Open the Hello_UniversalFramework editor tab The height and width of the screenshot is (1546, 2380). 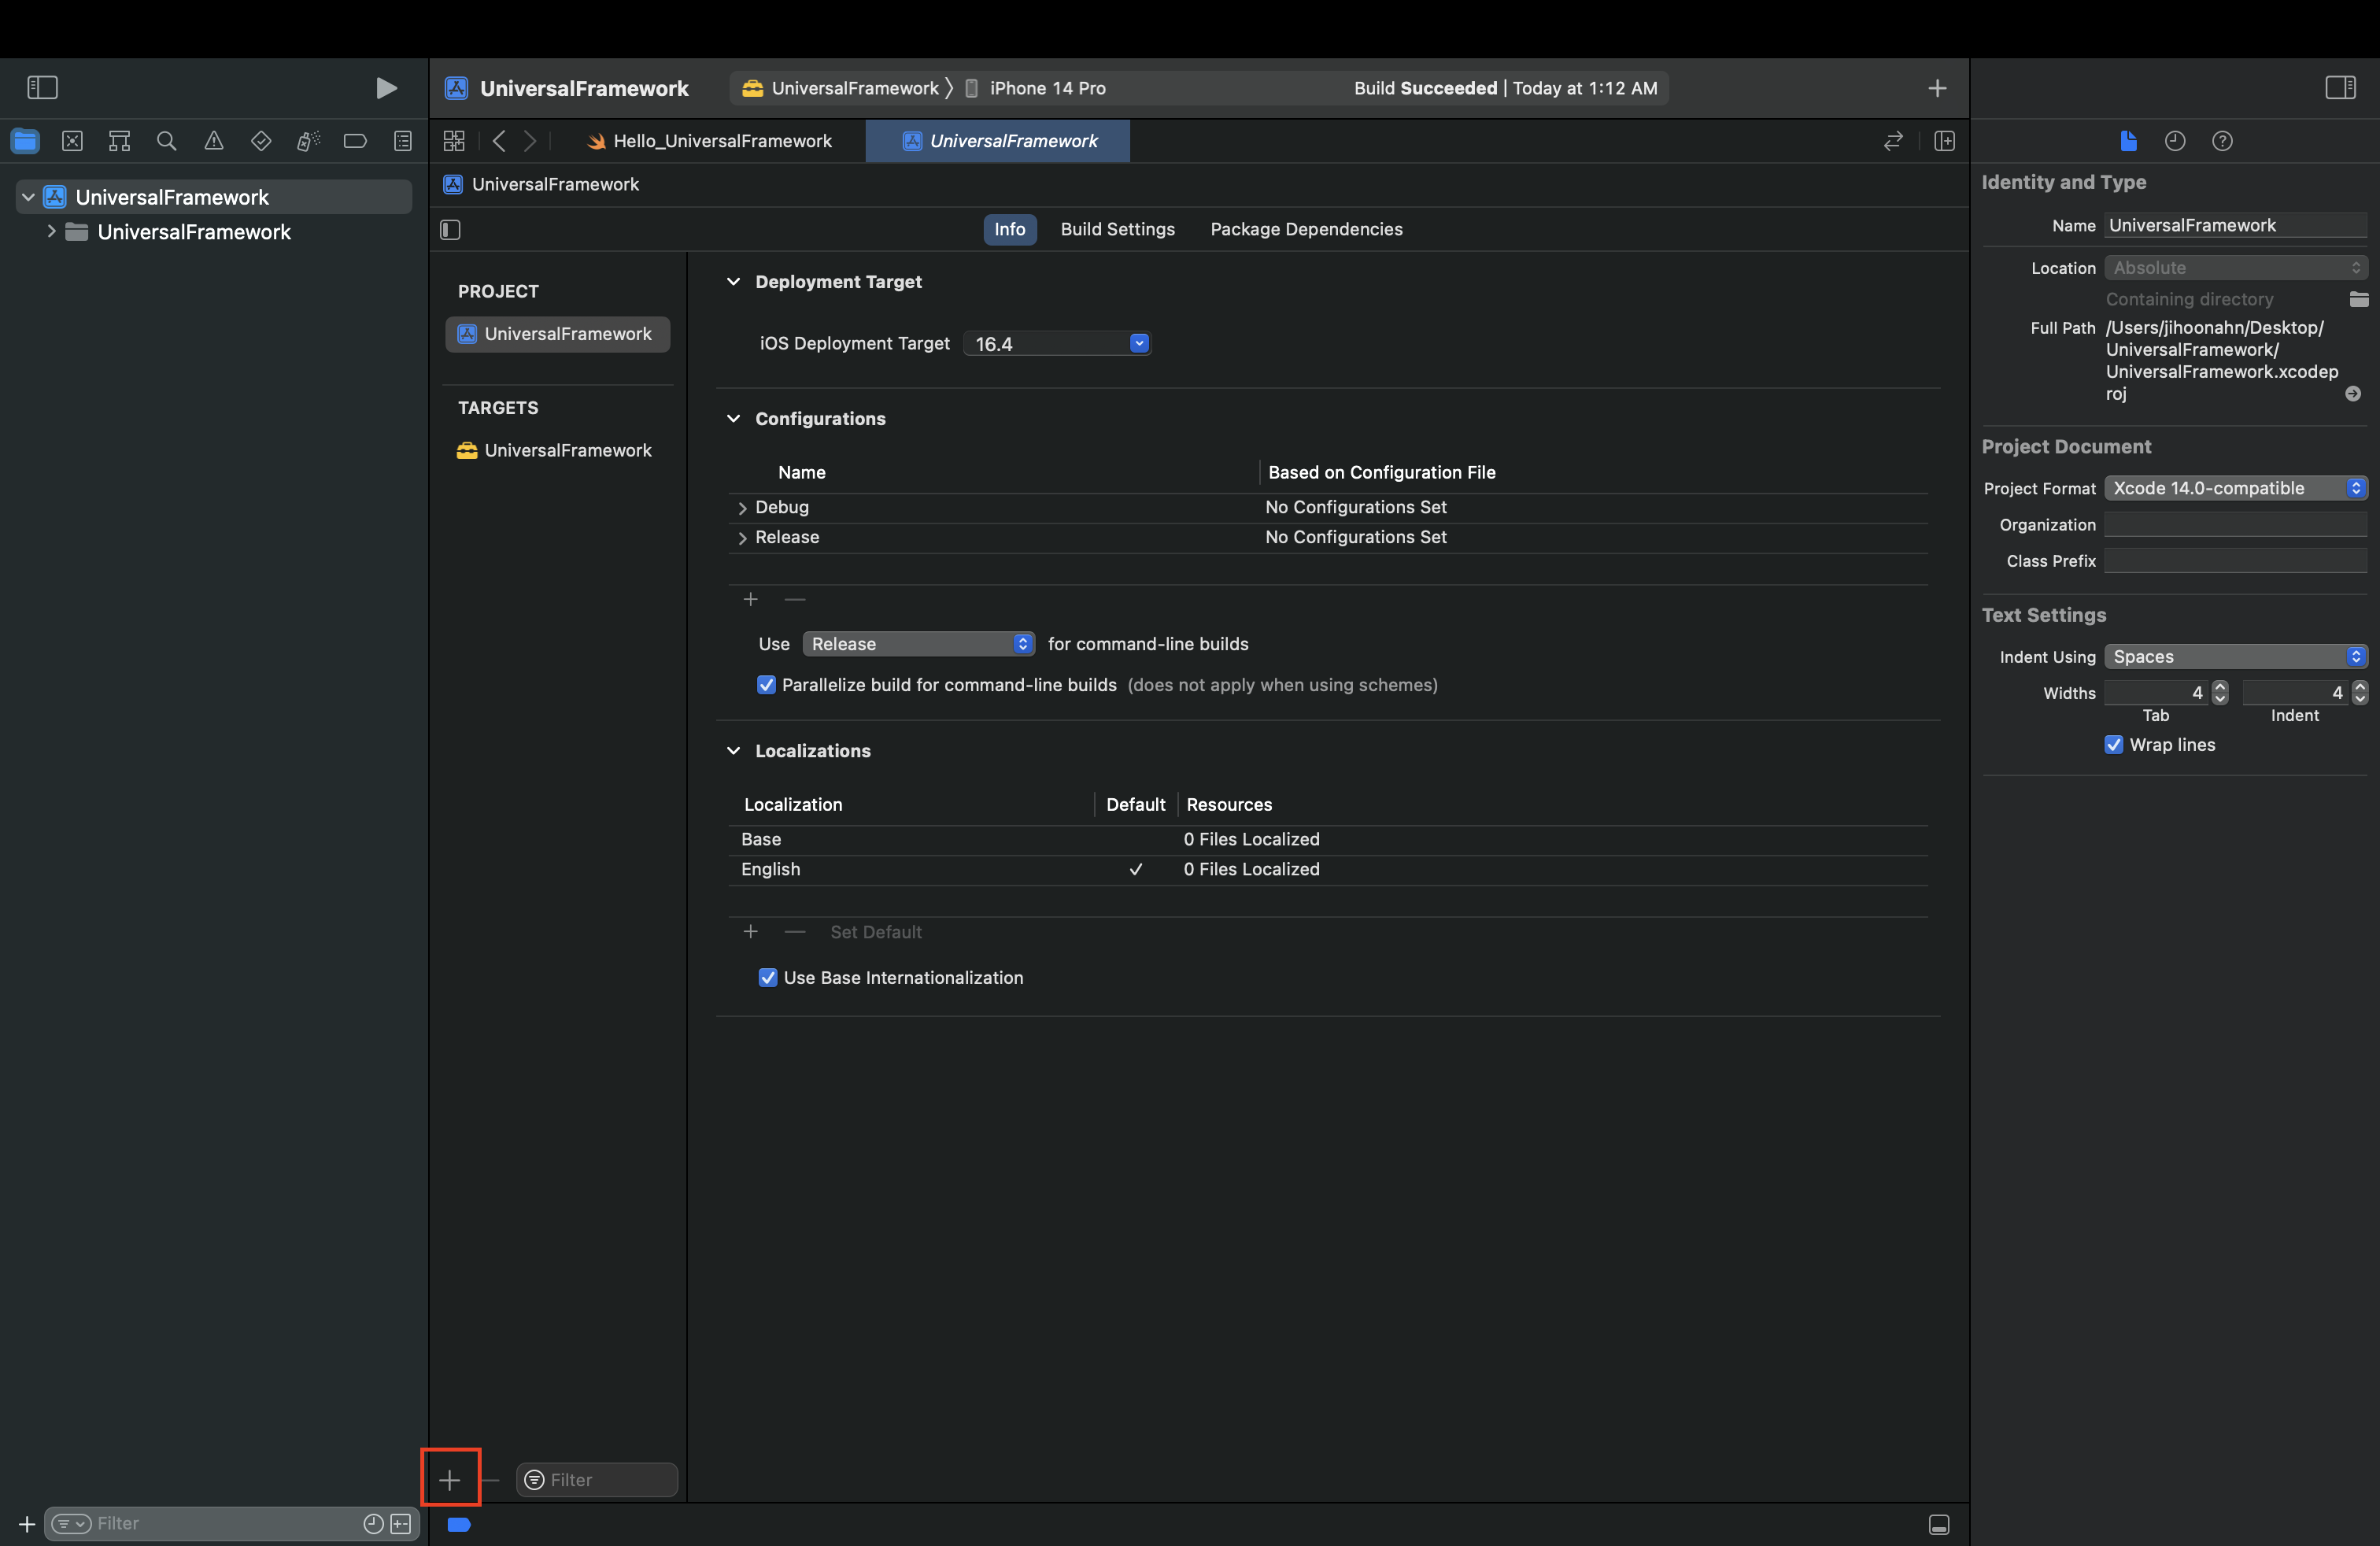click(709, 141)
